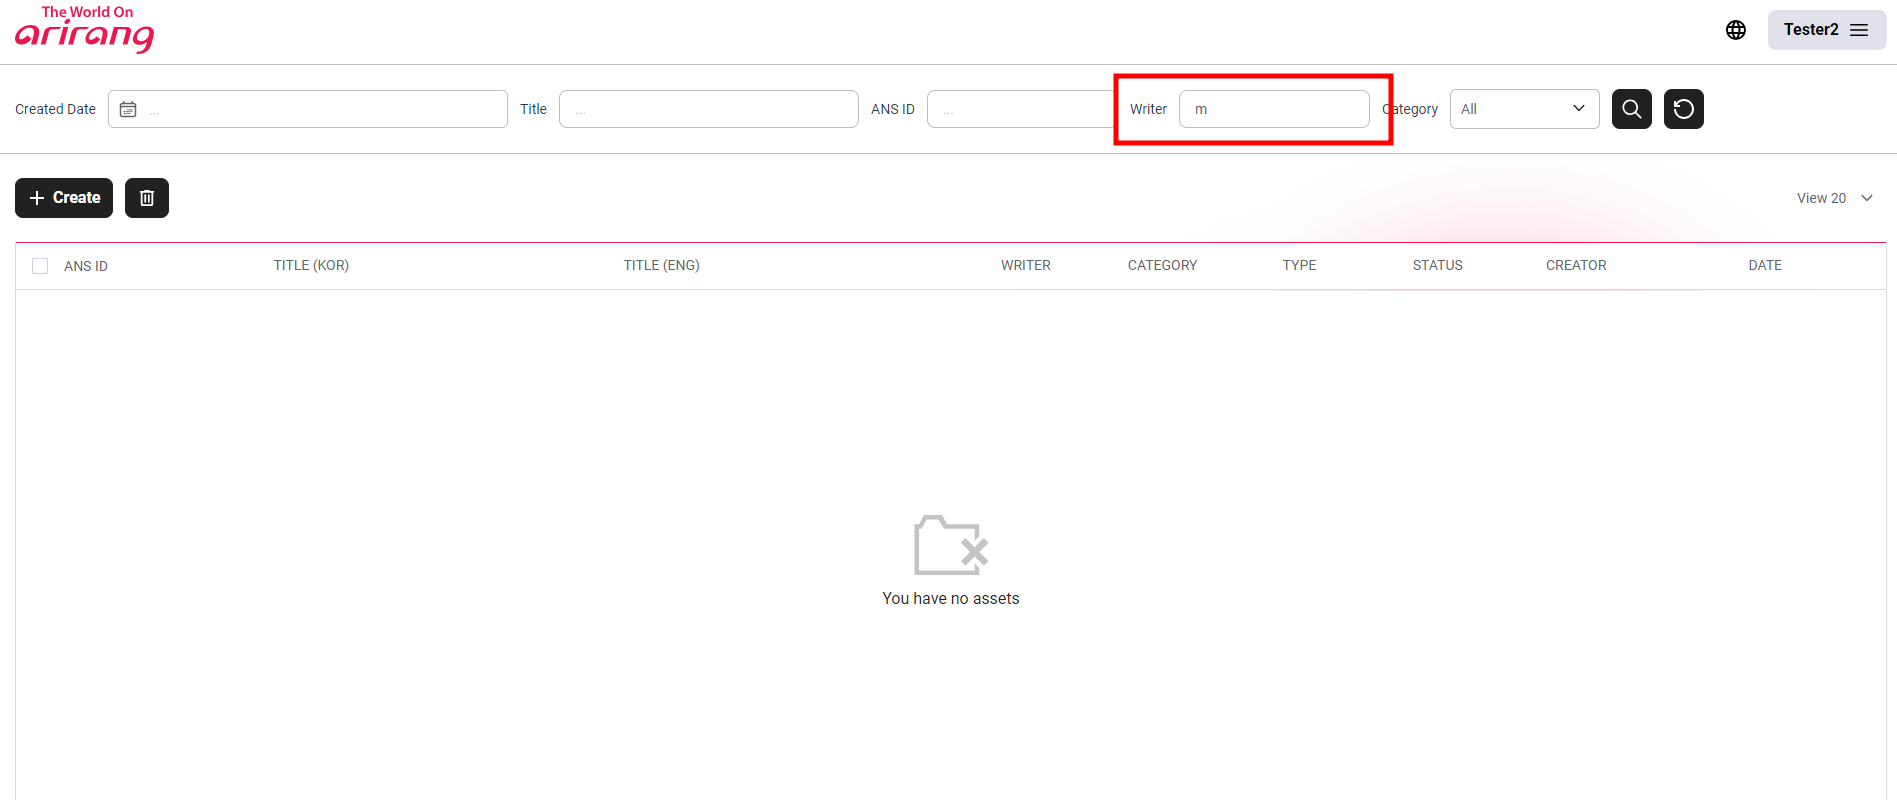Click inside the Title input field
This screenshot has width=1897, height=800.
708,109
